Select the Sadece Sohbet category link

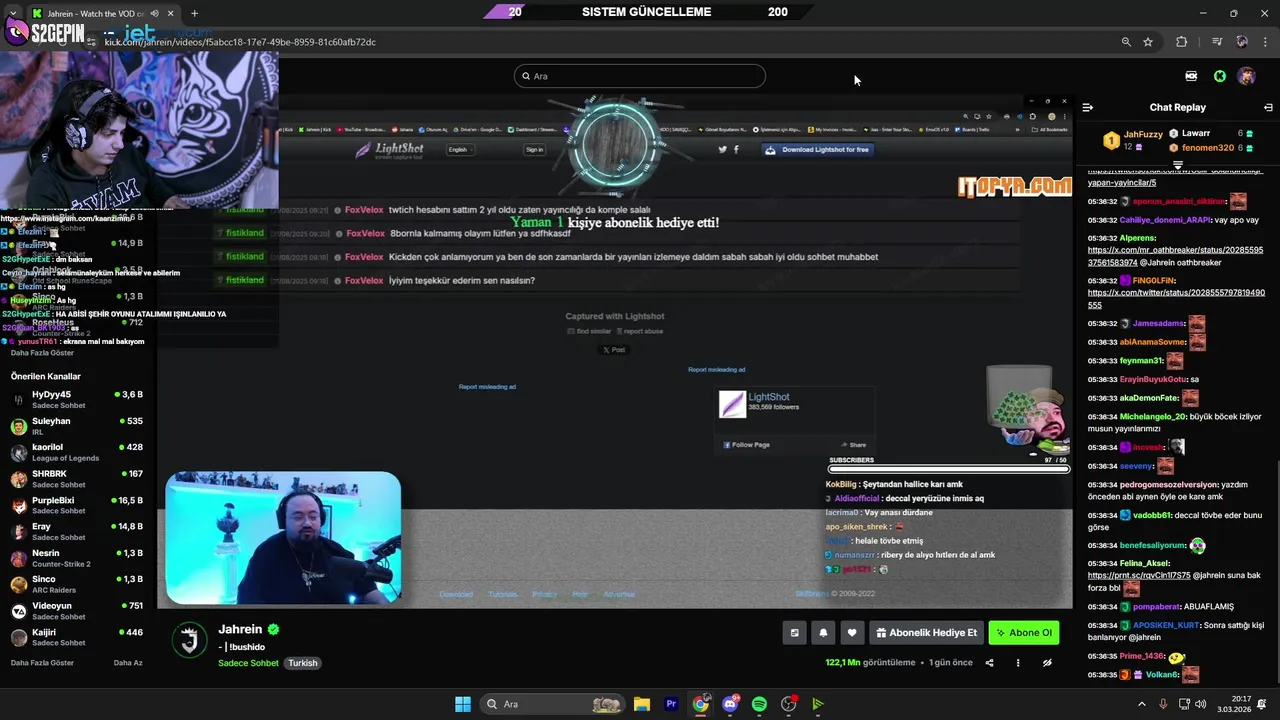click(x=248, y=663)
